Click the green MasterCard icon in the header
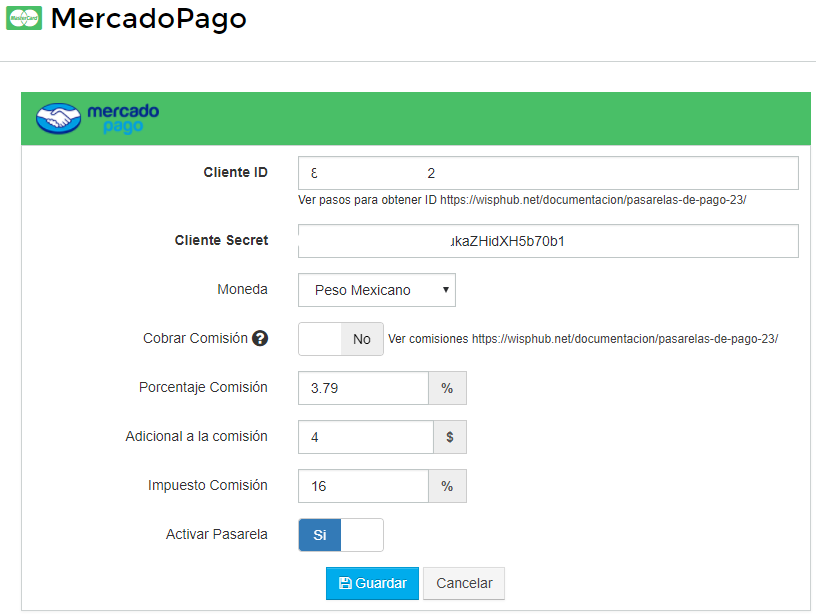 24,18
